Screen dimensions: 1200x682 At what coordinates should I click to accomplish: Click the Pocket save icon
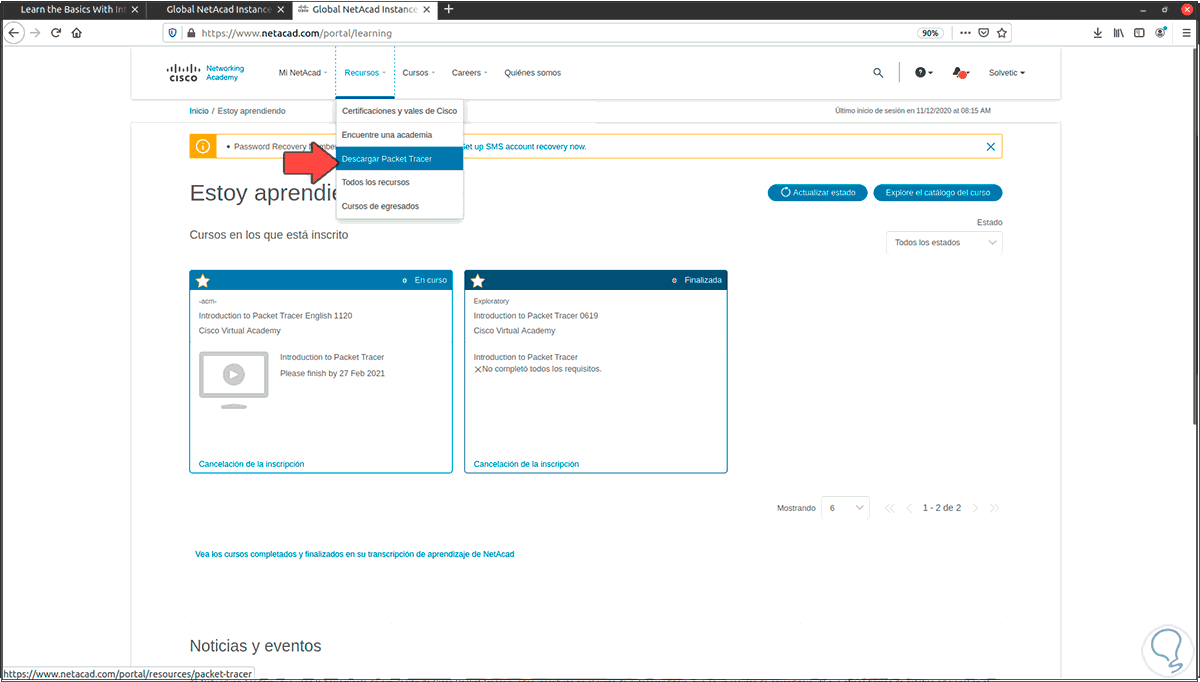(984, 33)
